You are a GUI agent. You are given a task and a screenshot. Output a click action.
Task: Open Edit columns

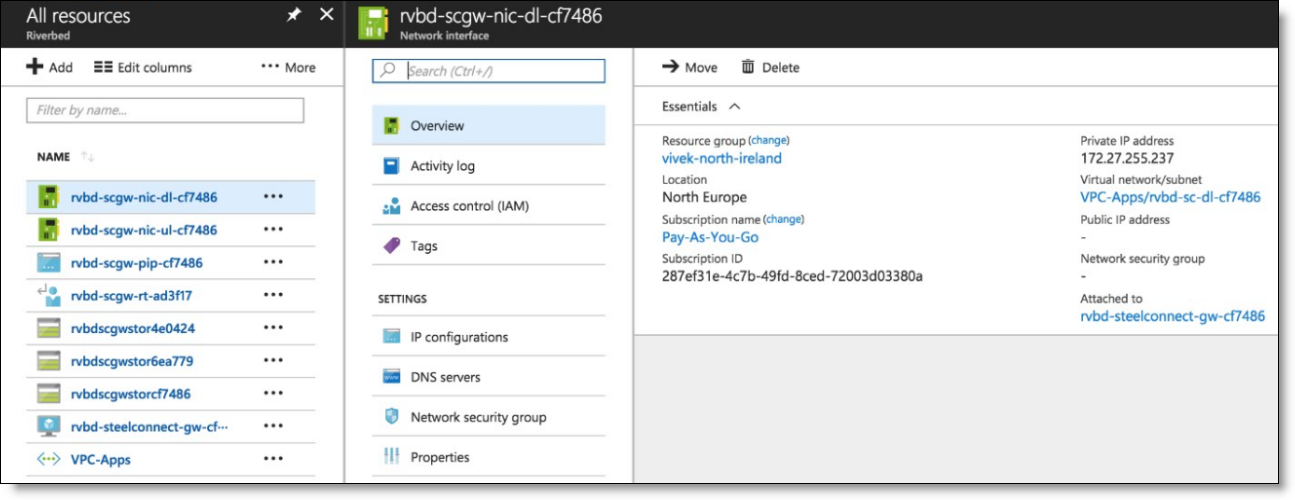142,67
